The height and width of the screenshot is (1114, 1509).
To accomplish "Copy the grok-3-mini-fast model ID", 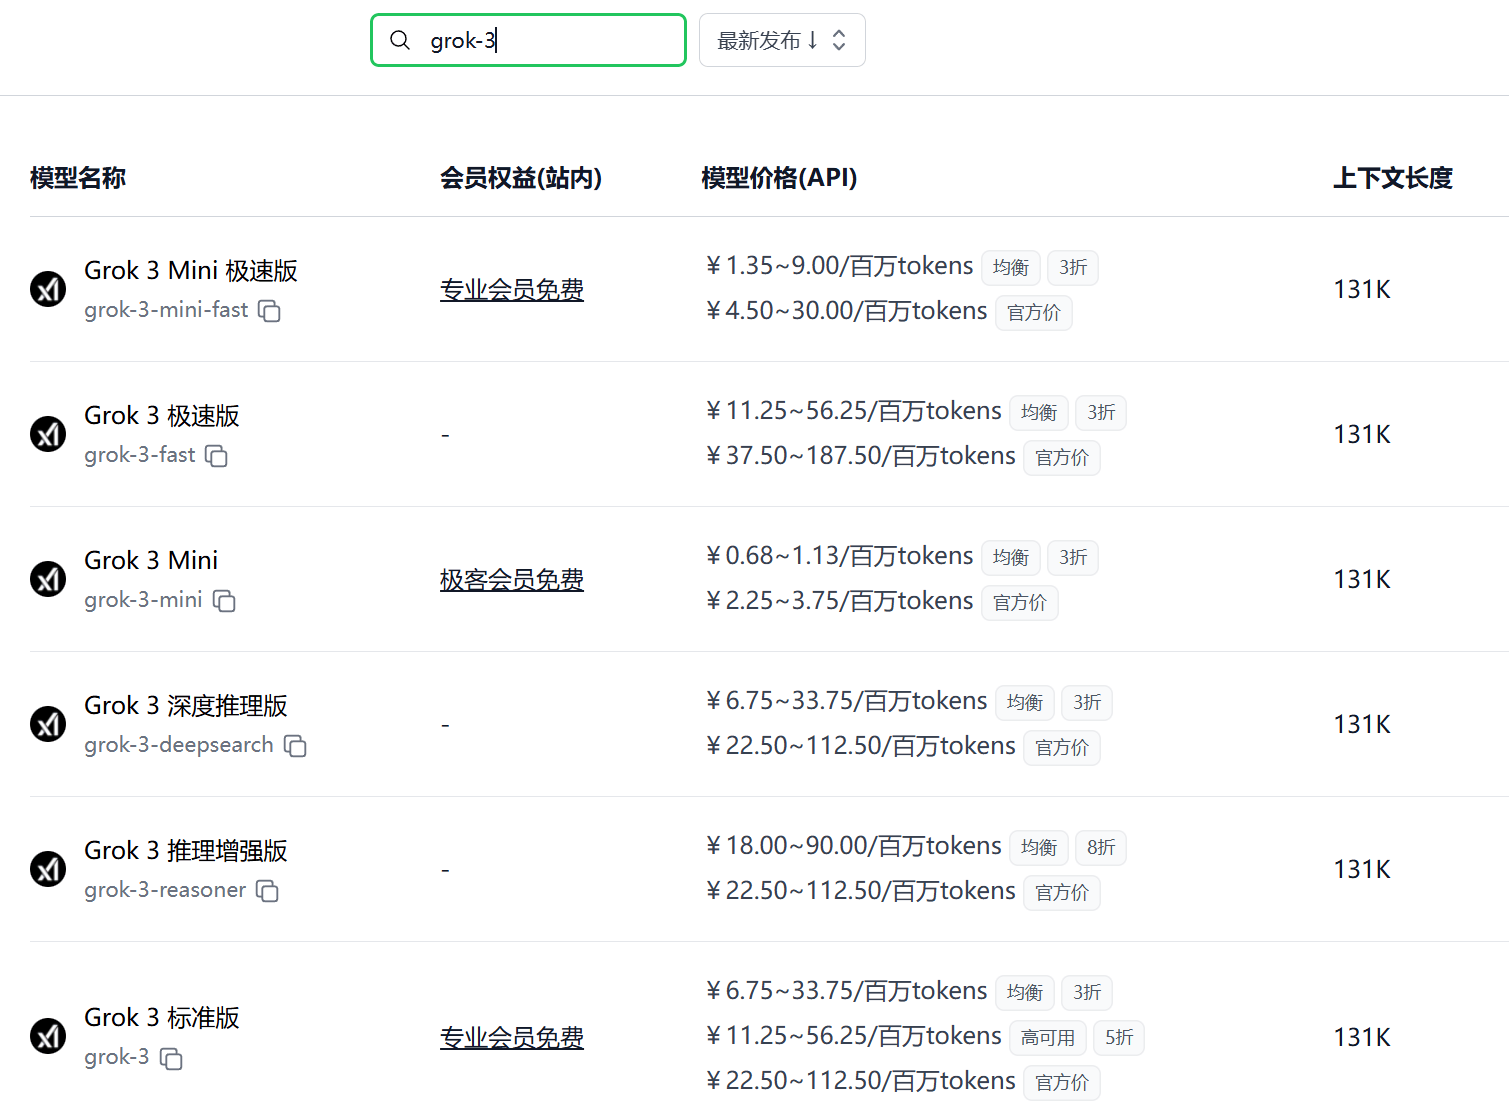I will [269, 311].
